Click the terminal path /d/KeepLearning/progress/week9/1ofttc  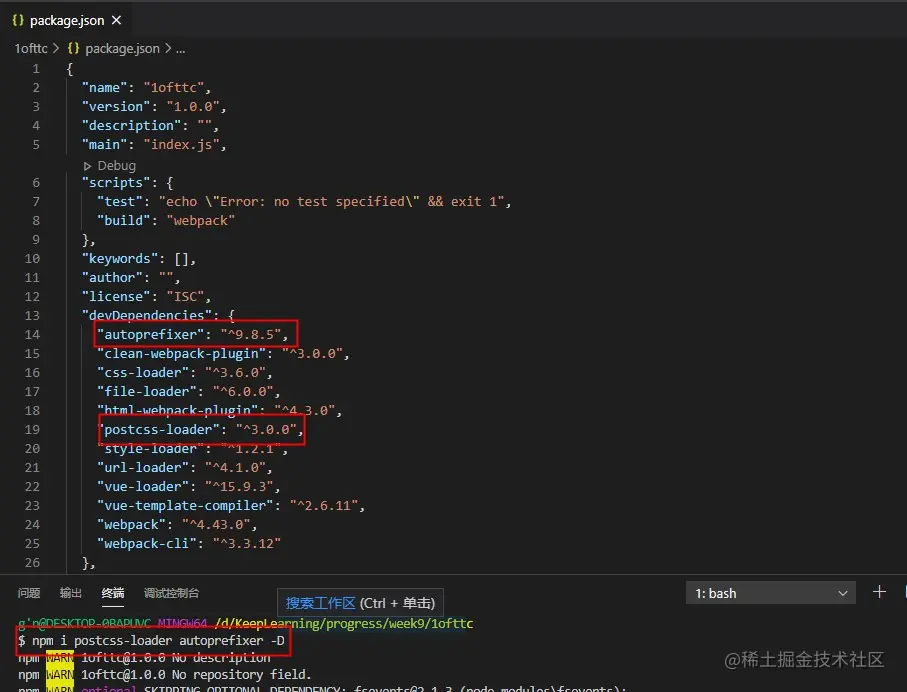344,624
